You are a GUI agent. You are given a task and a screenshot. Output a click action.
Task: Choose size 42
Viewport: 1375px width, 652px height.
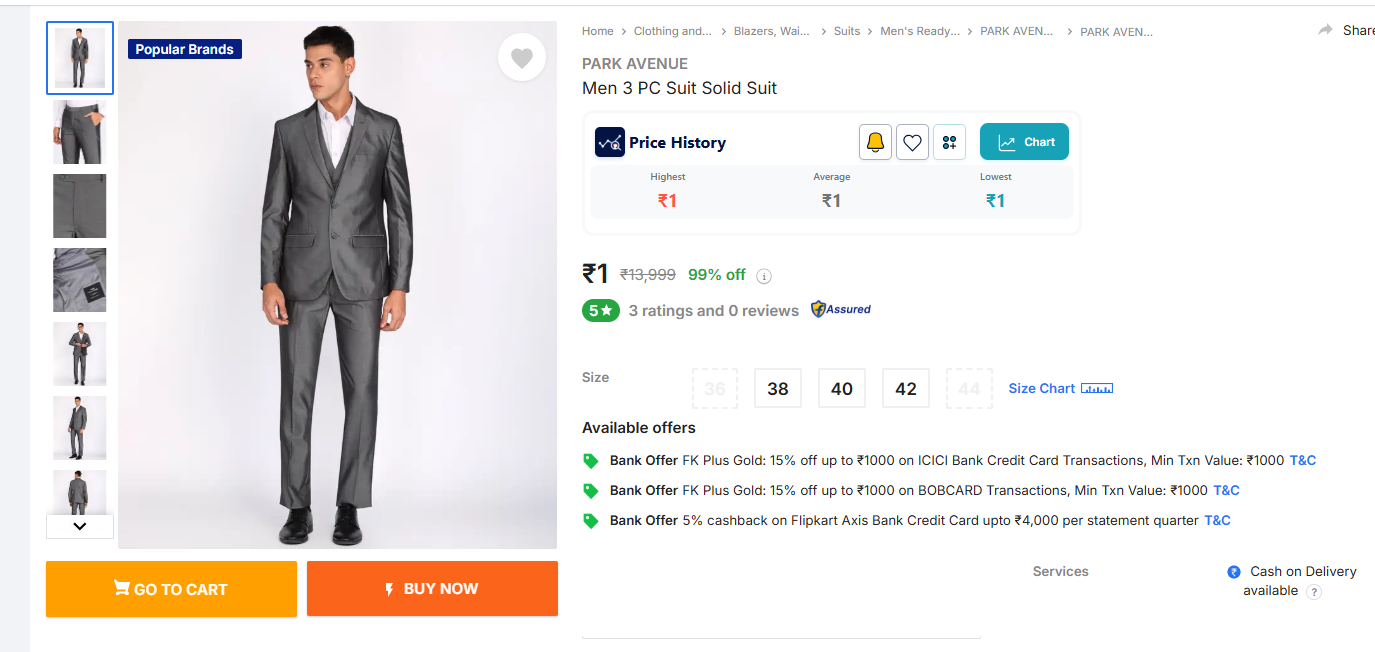click(906, 389)
